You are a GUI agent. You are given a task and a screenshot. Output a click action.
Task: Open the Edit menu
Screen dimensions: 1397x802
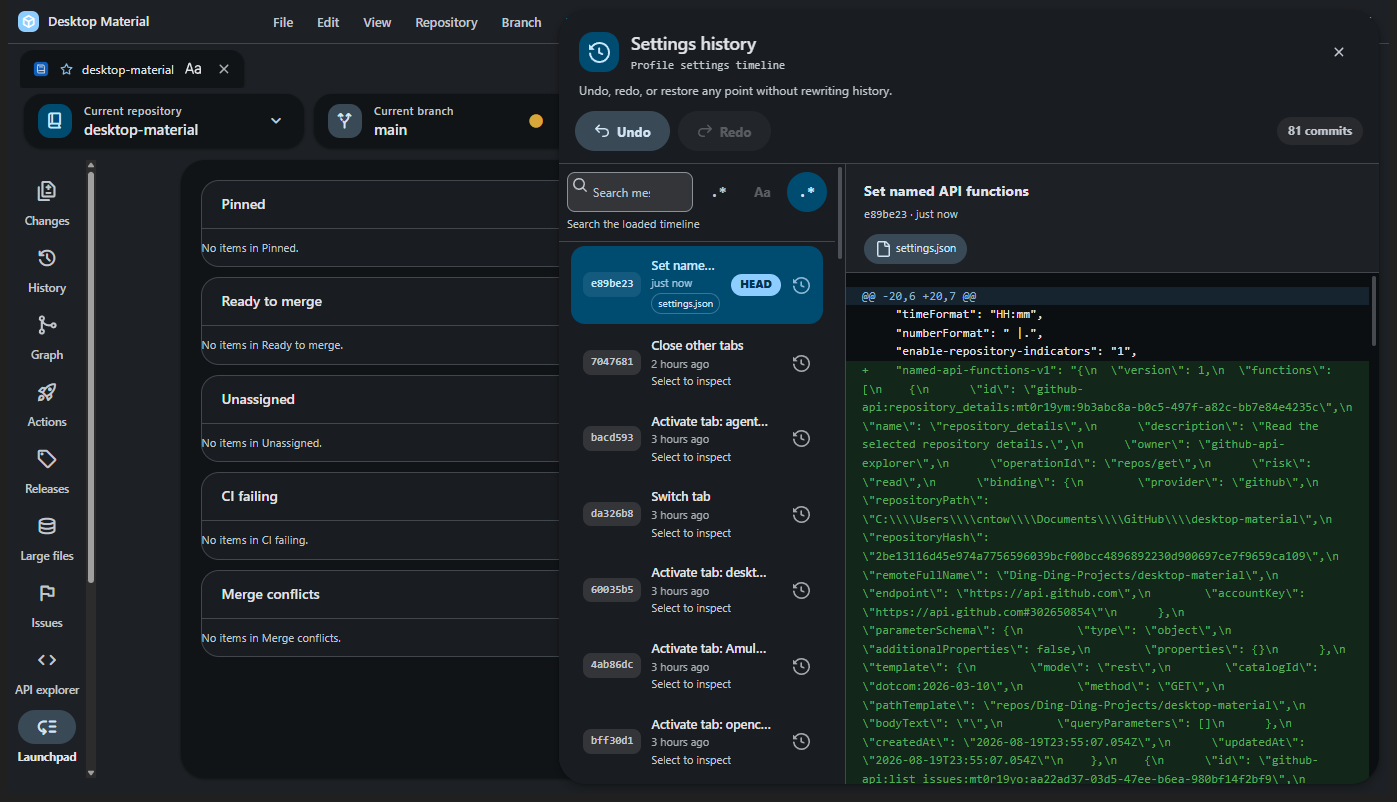[328, 22]
